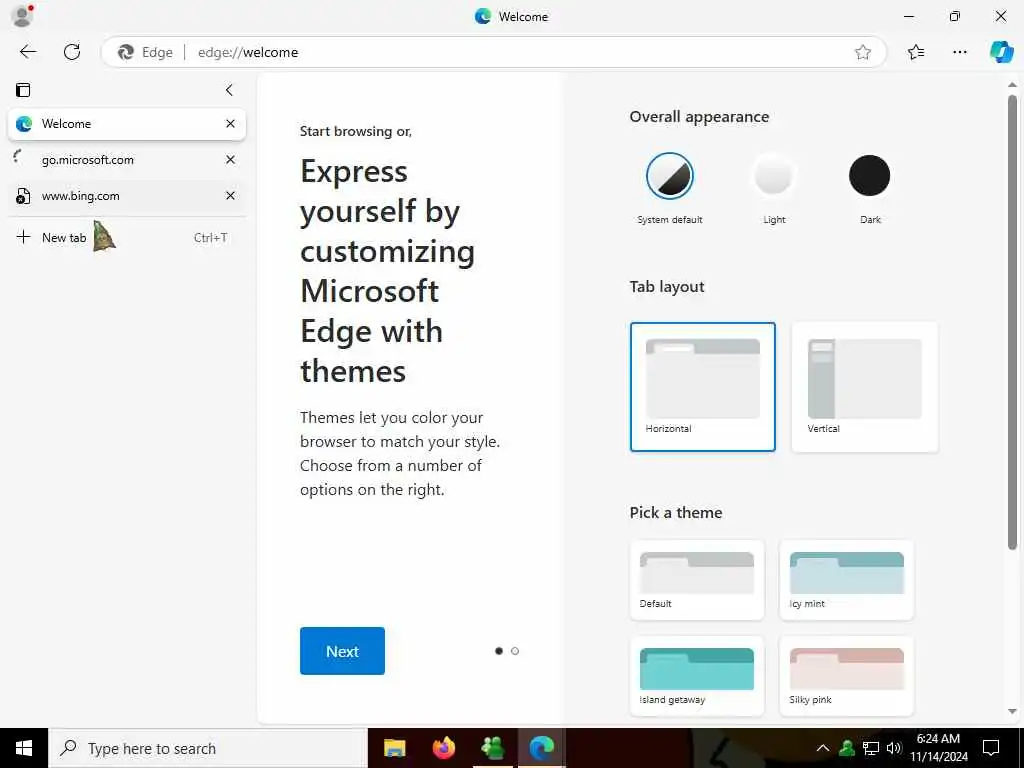Click the Next button

pyautogui.click(x=342, y=651)
